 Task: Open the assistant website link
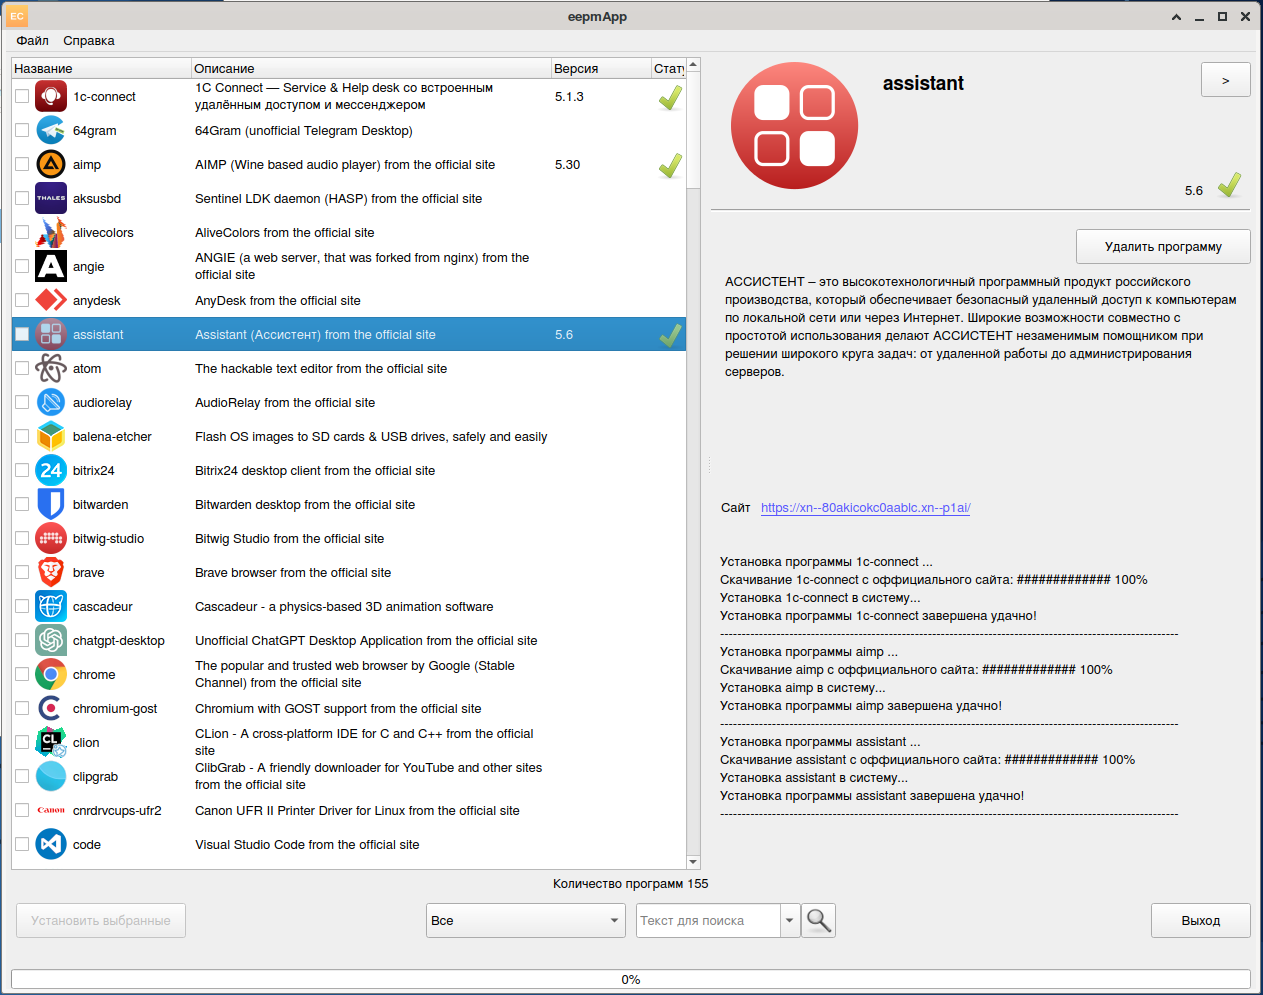[x=866, y=508]
